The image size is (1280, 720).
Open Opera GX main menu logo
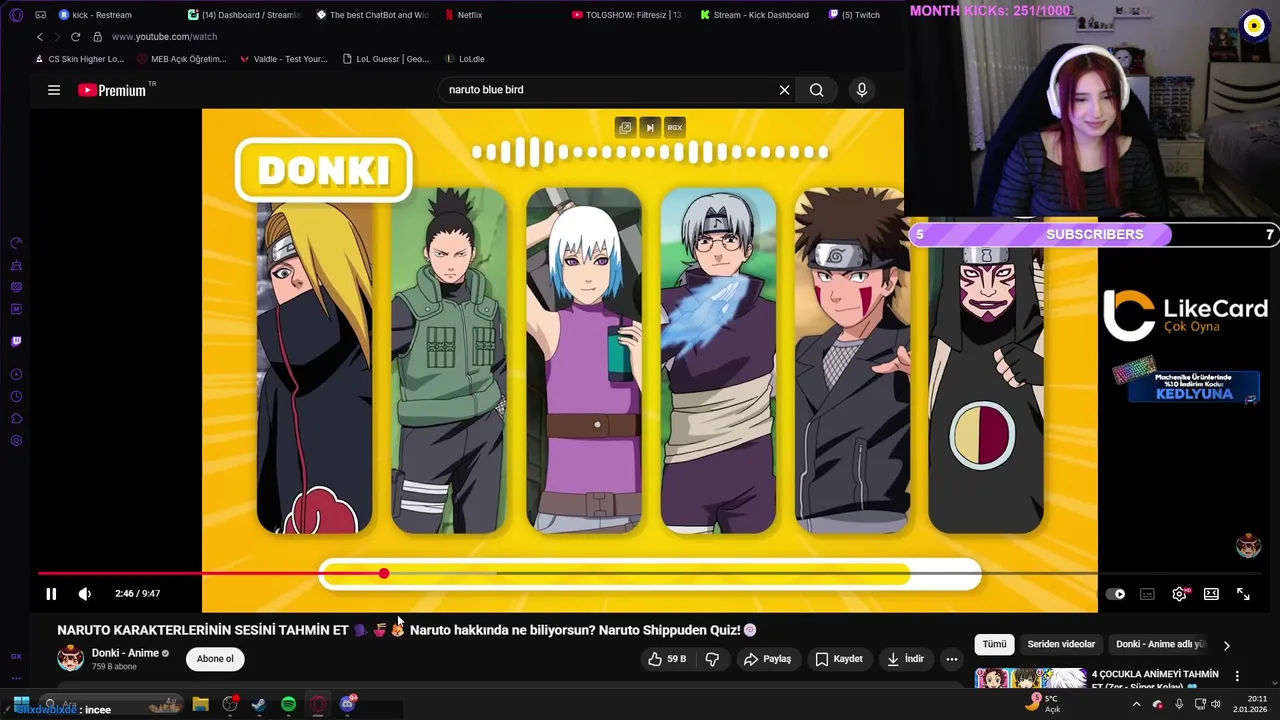[16, 15]
